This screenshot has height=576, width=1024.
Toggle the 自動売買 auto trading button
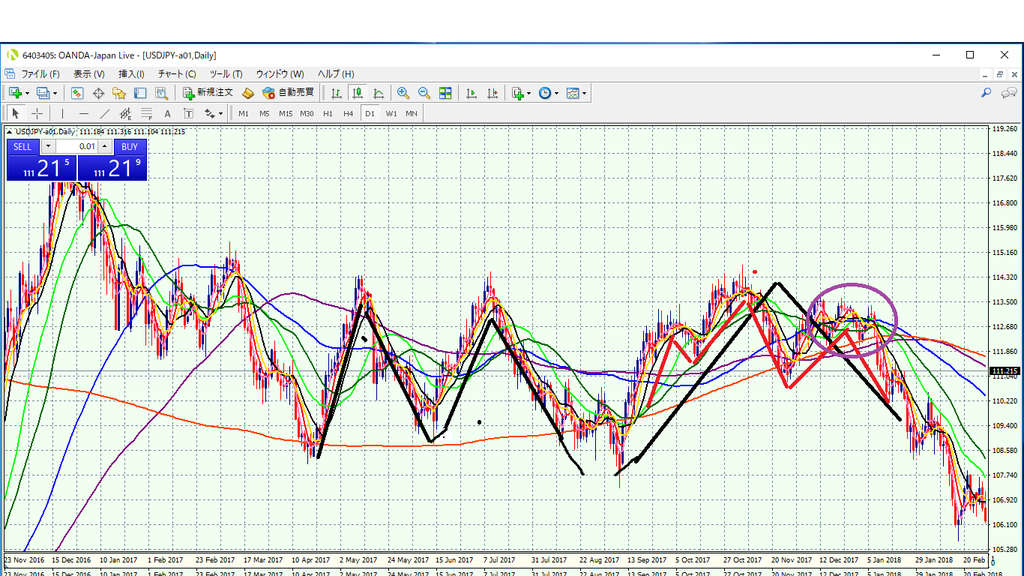tap(288, 93)
